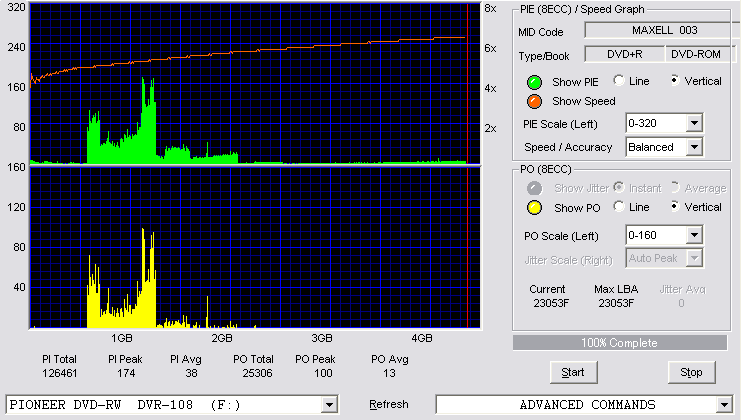The height and width of the screenshot is (420, 742).
Task: Click the Start button
Action: 573,372
